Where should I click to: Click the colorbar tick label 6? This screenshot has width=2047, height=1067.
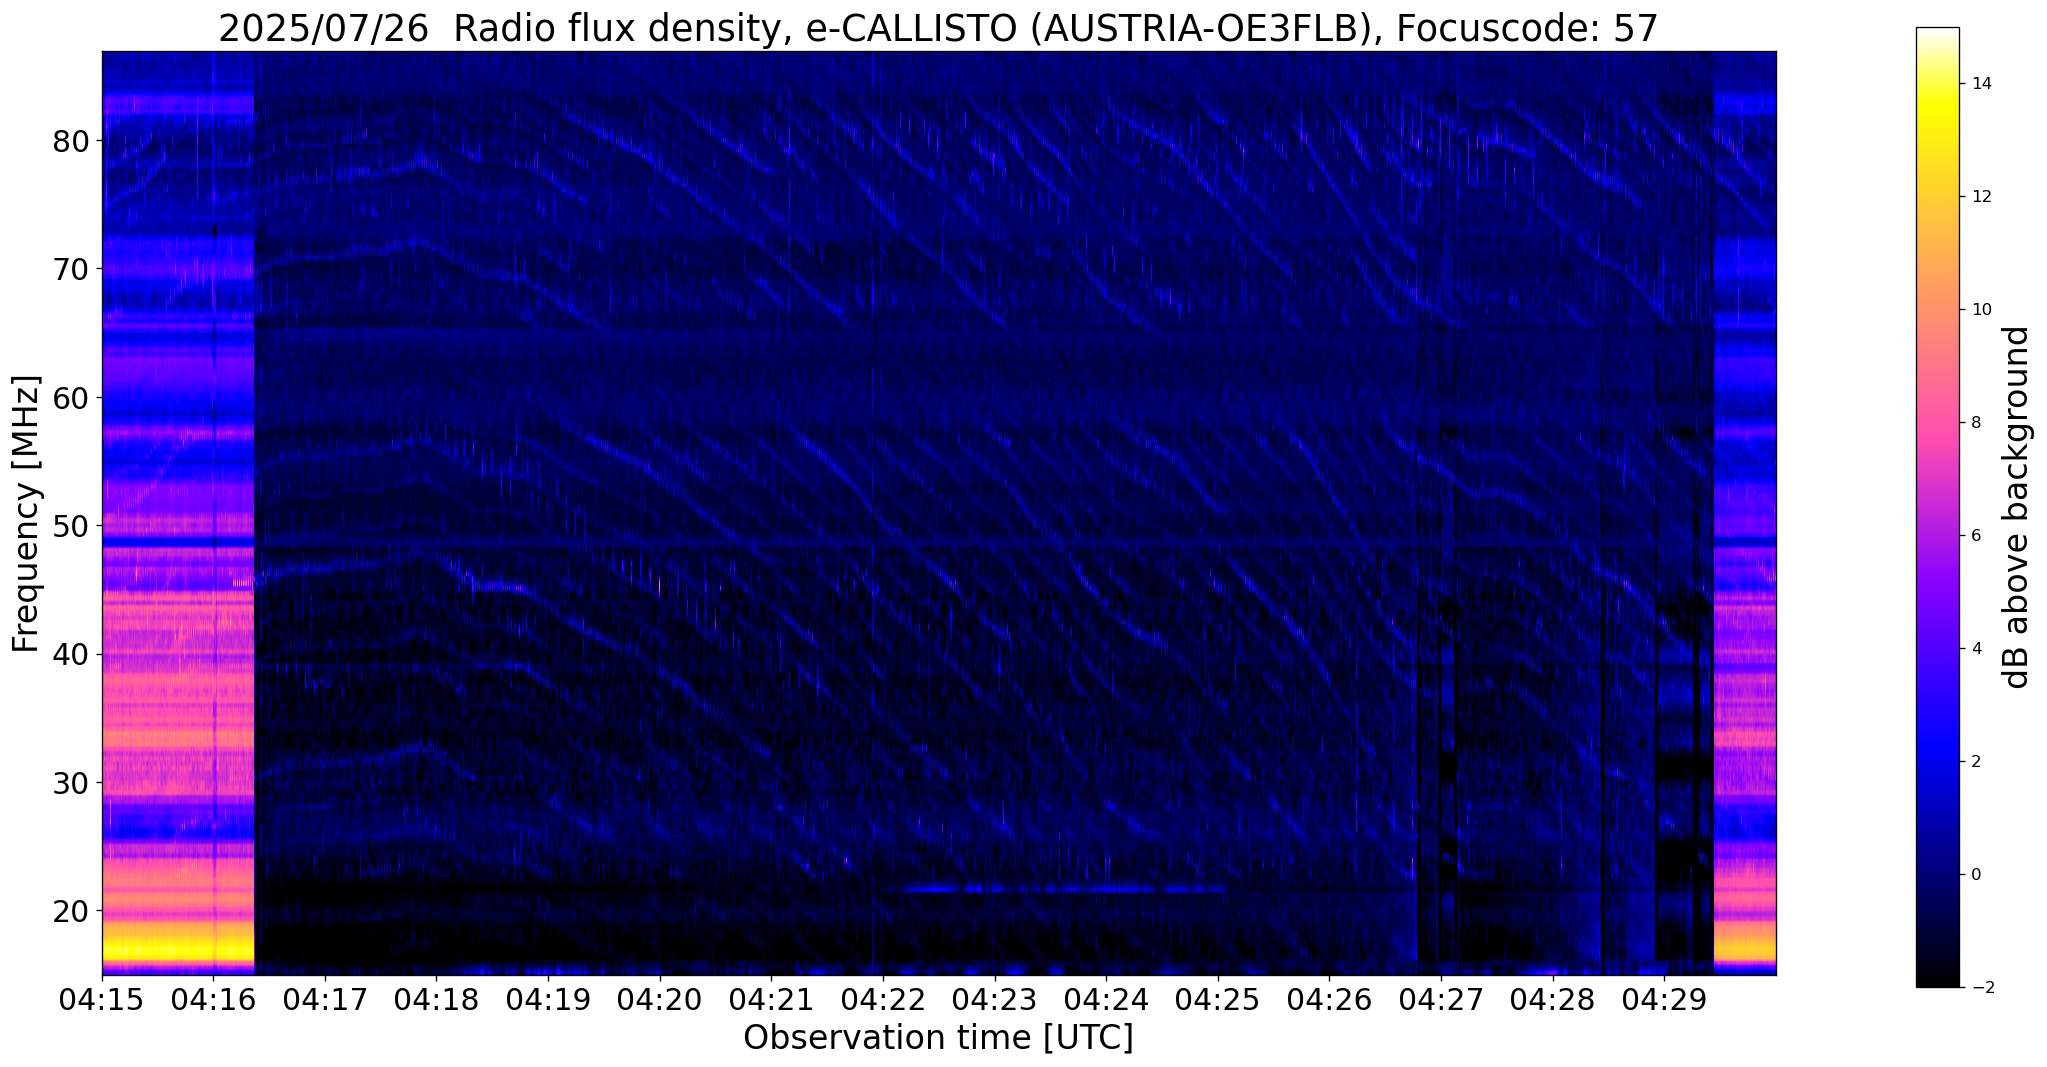coord(1975,535)
